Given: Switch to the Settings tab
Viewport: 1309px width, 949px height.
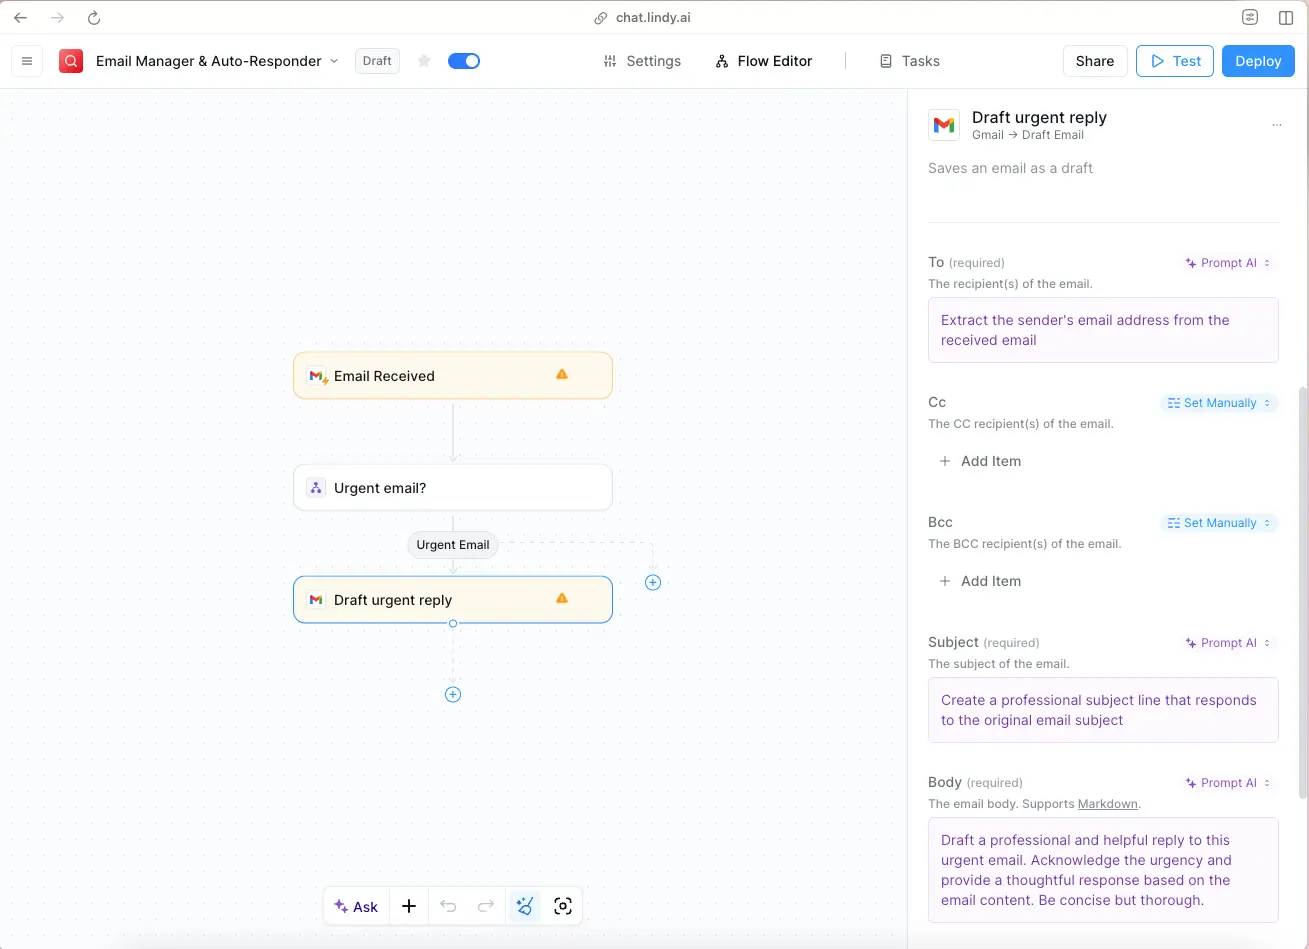Looking at the screenshot, I should [642, 61].
